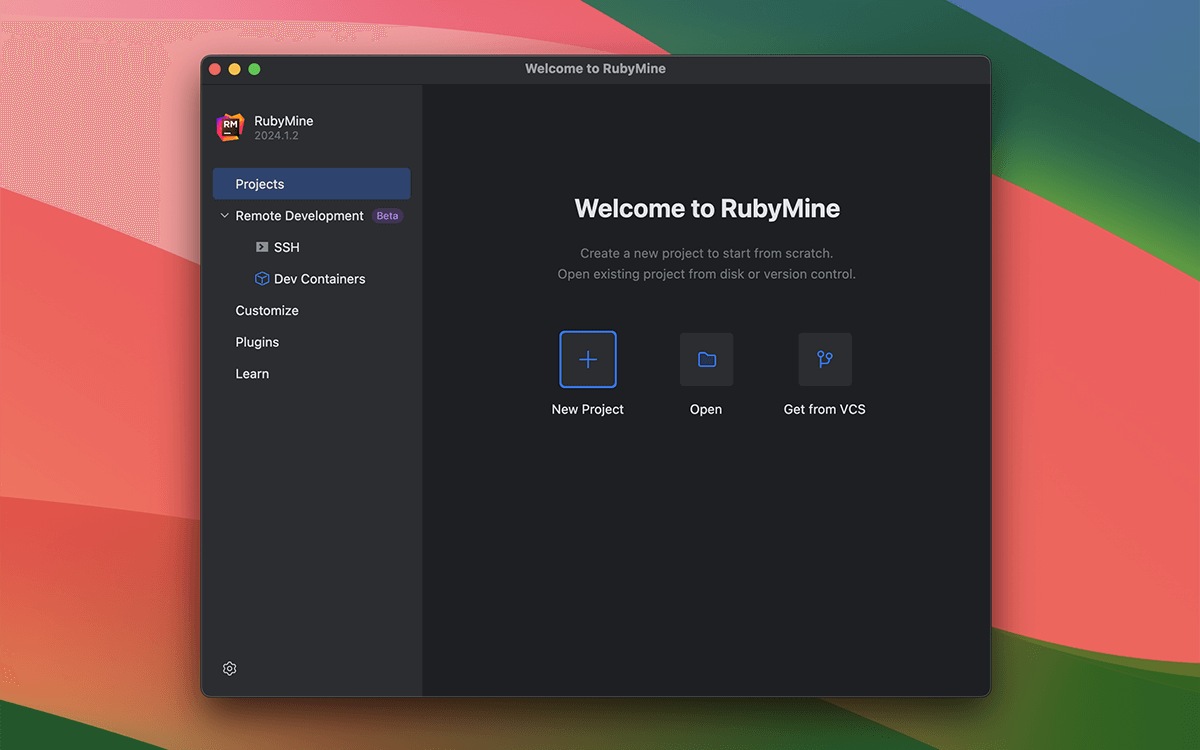Click the "RubyMine" product name in sidebar
Screen dimensions: 1200x750
coord(284,121)
